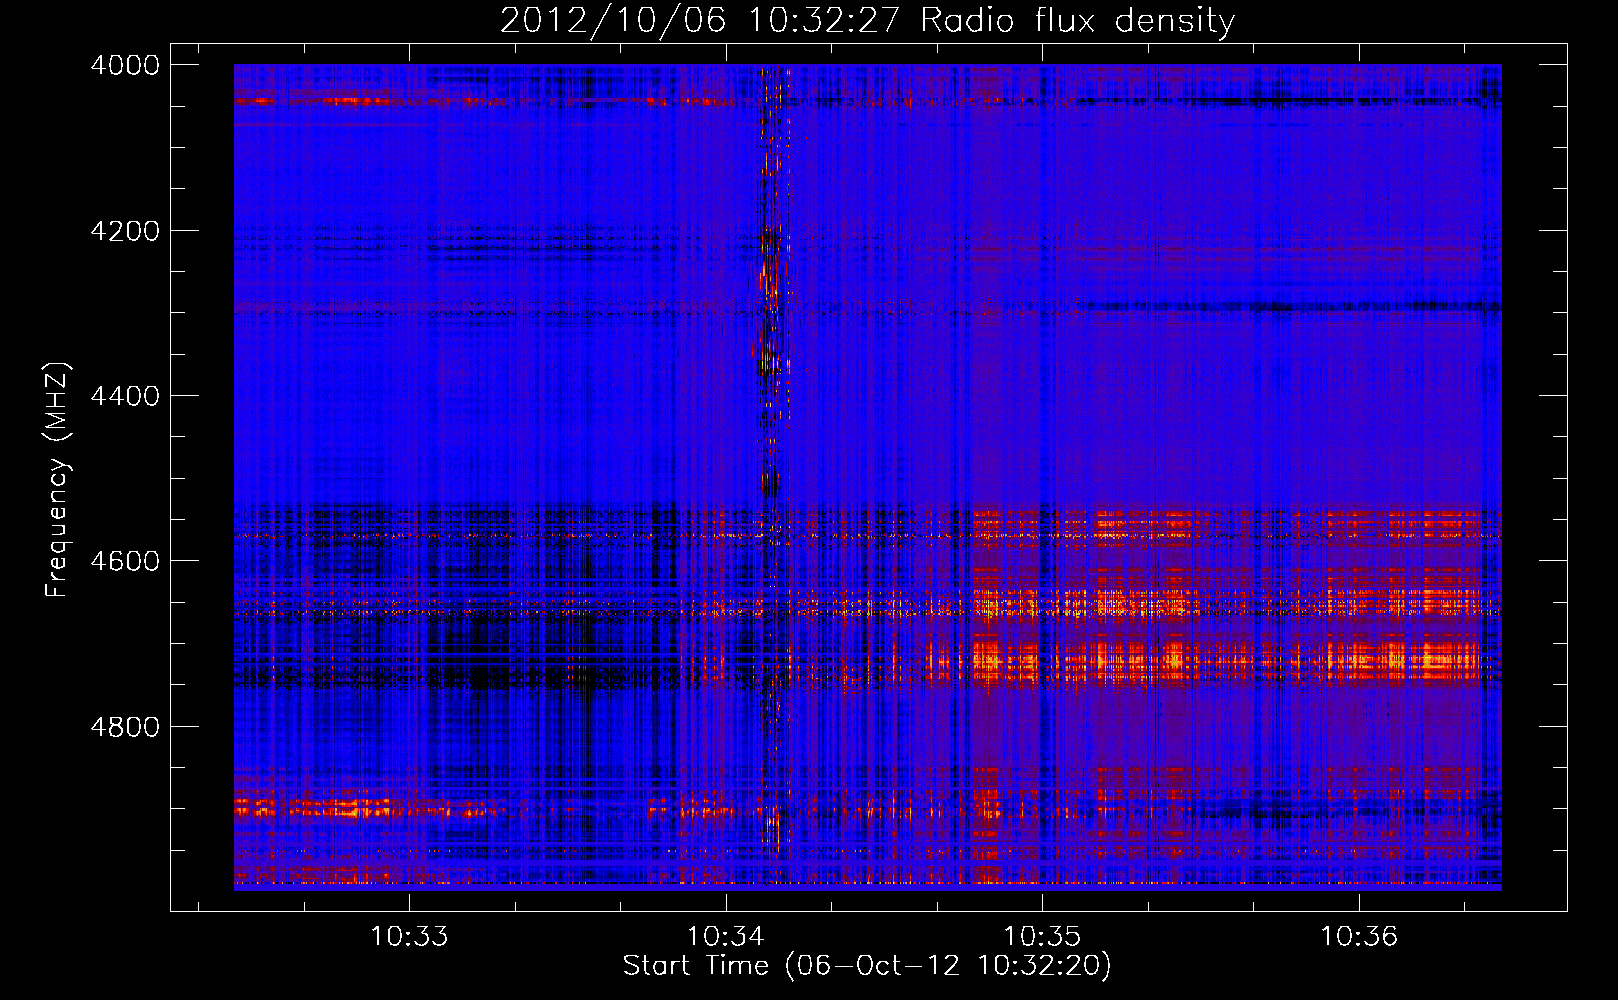This screenshot has height=1000, width=1618.
Task: Click the vertical burst streak in the spectrogram
Action: point(771,460)
